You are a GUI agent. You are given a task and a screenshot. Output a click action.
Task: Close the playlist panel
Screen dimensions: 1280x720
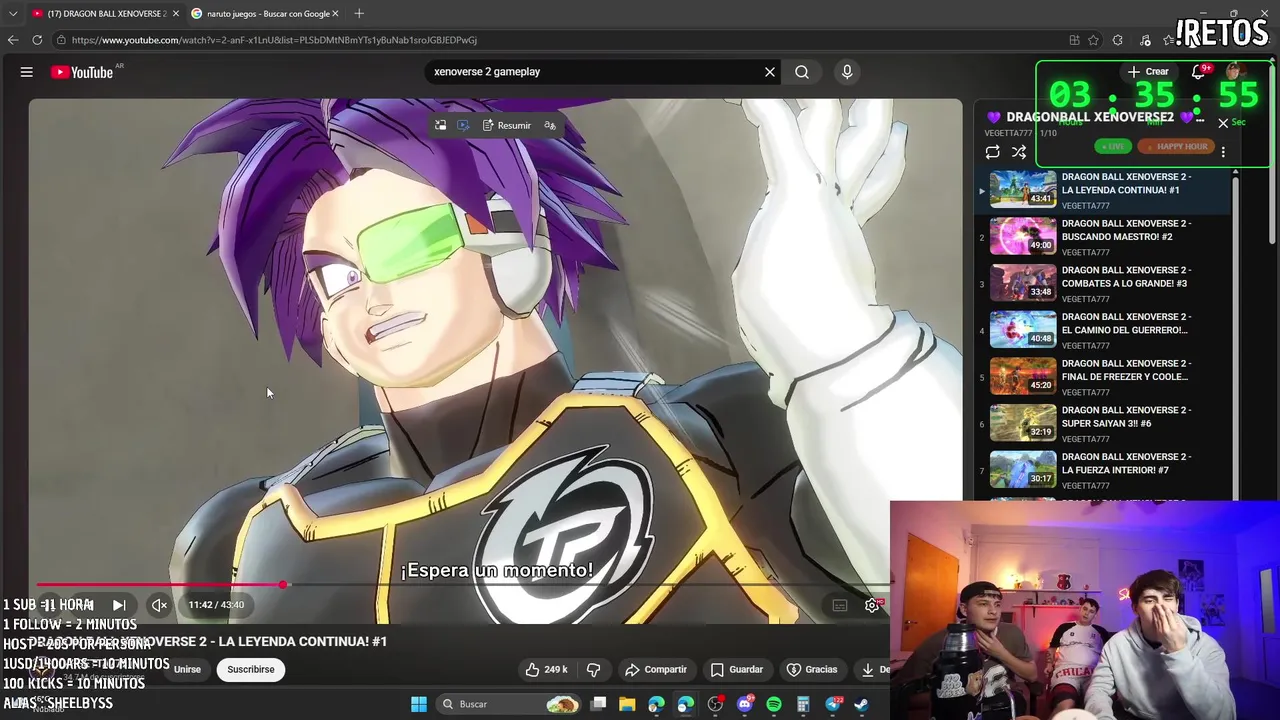1223,123
